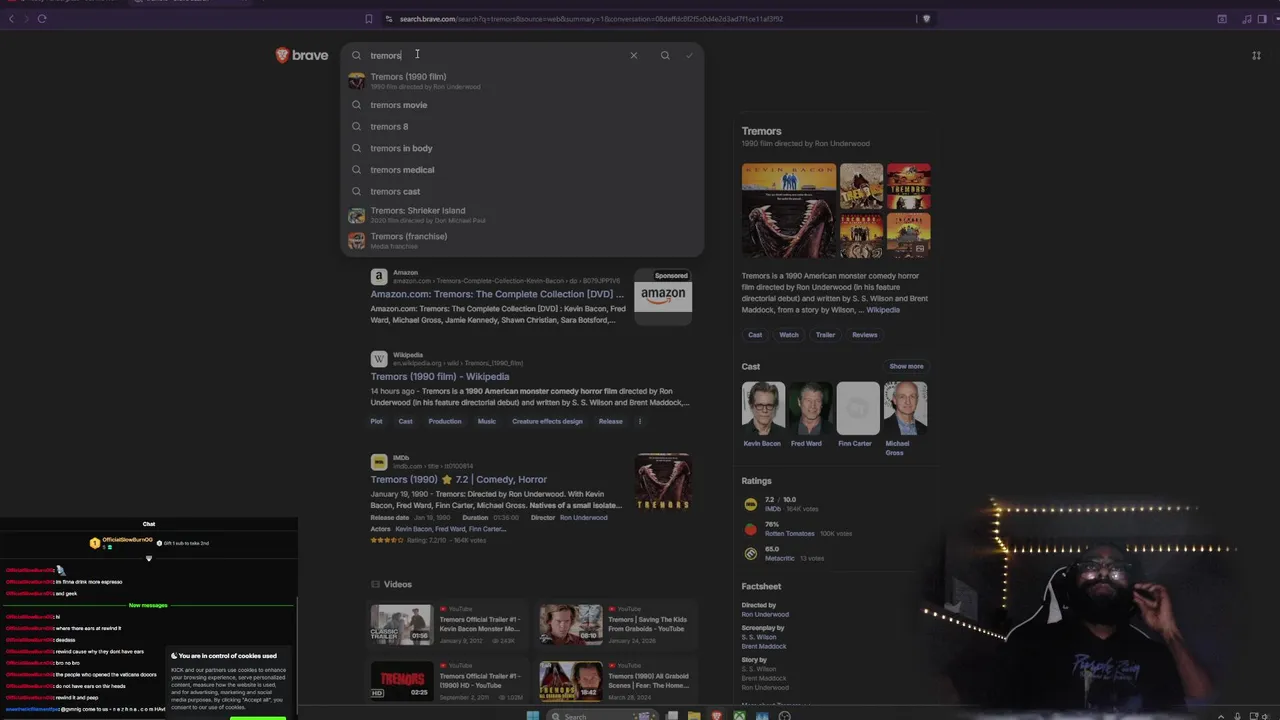1280x720 pixels.
Task: Click the IMDb rating icon in Ratings
Action: tap(751, 505)
